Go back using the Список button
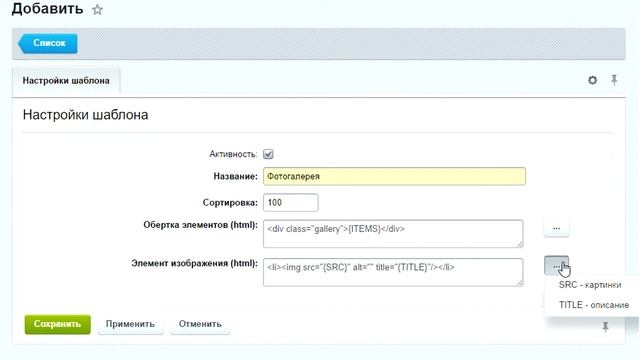Image resolution: width=640 pixels, height=360 pixels. [x=47, y=43]
